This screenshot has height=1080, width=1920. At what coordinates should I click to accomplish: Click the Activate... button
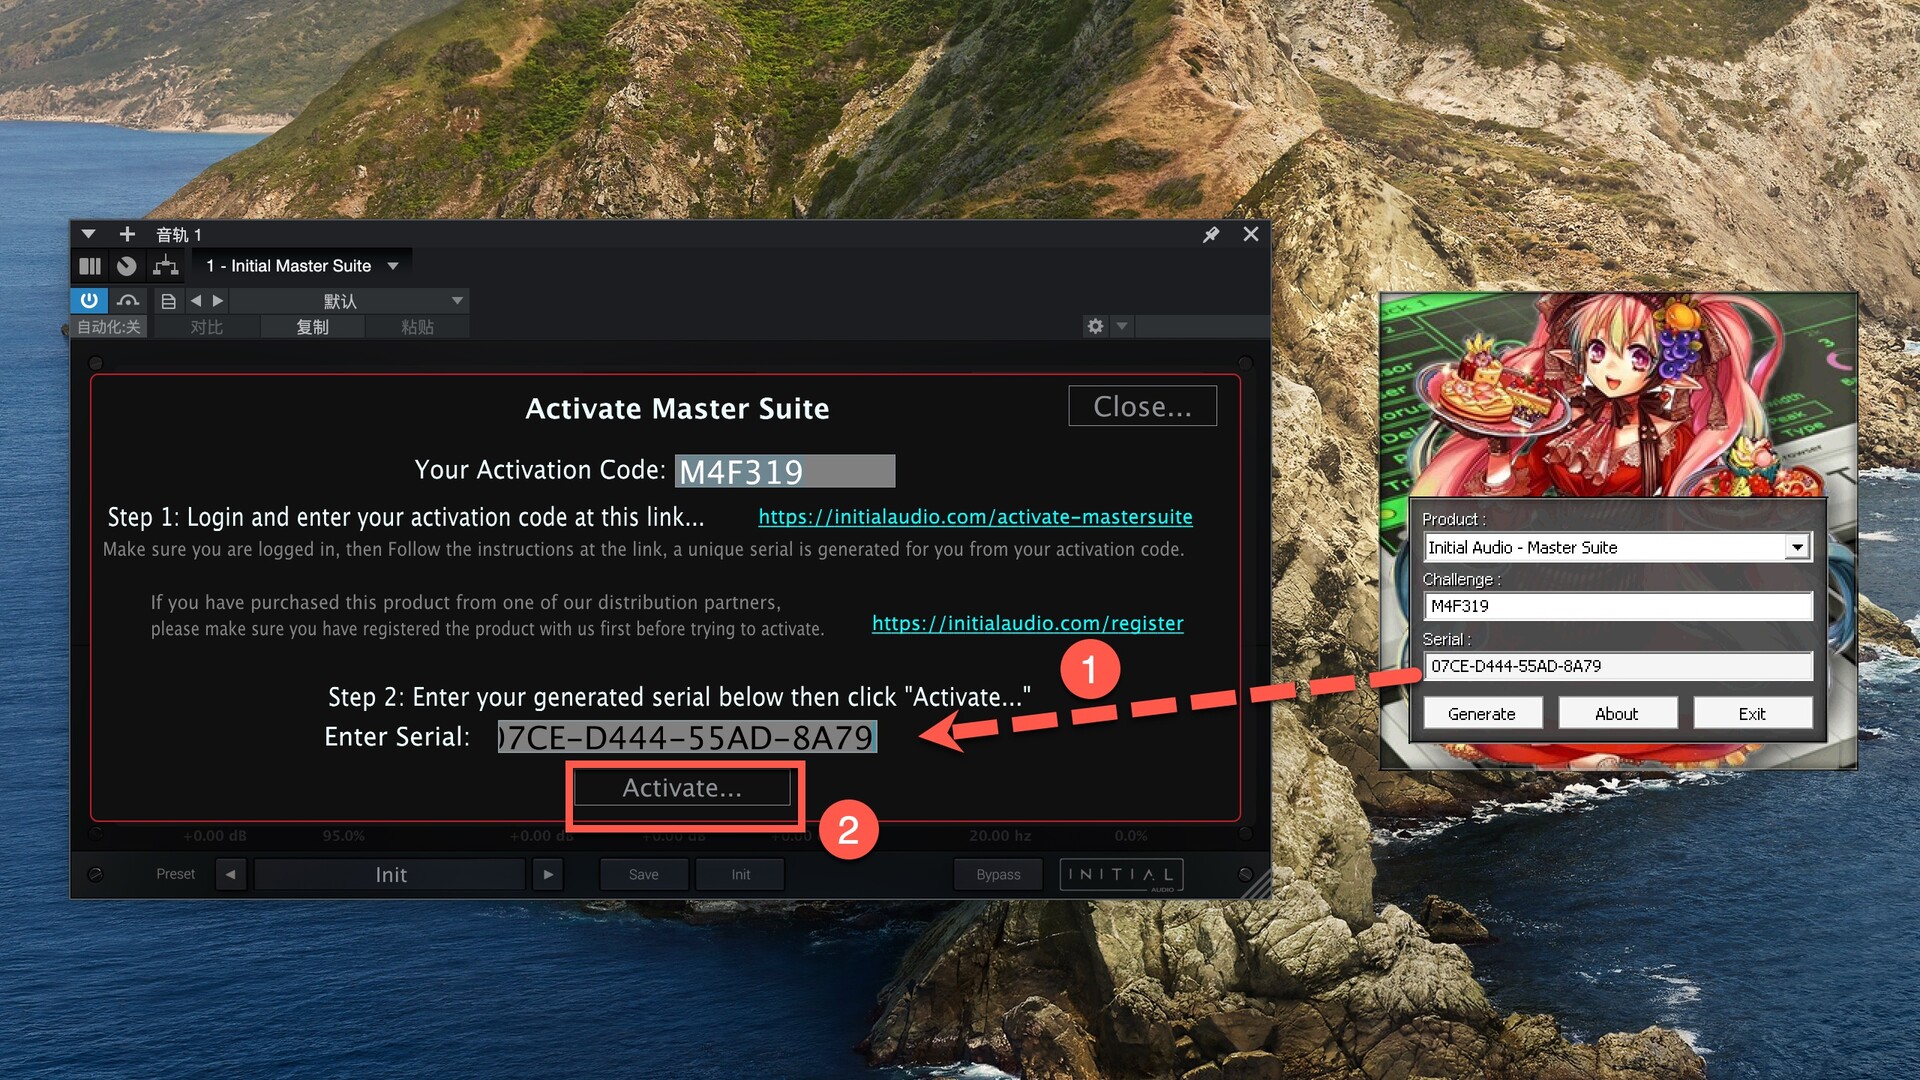pos(682,788)
